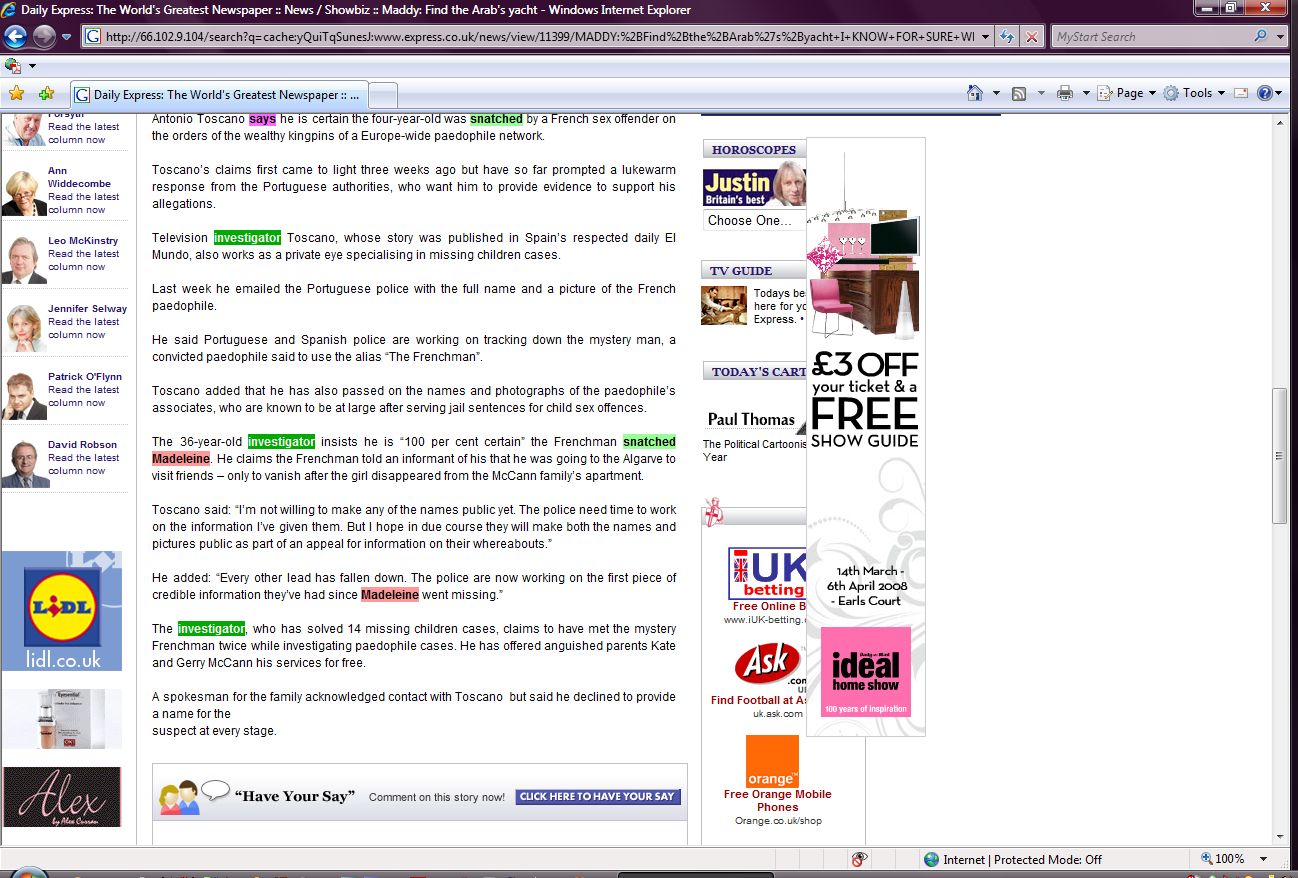Open the Help question mark icon

pyautogui.click(x=1264, y=93)
